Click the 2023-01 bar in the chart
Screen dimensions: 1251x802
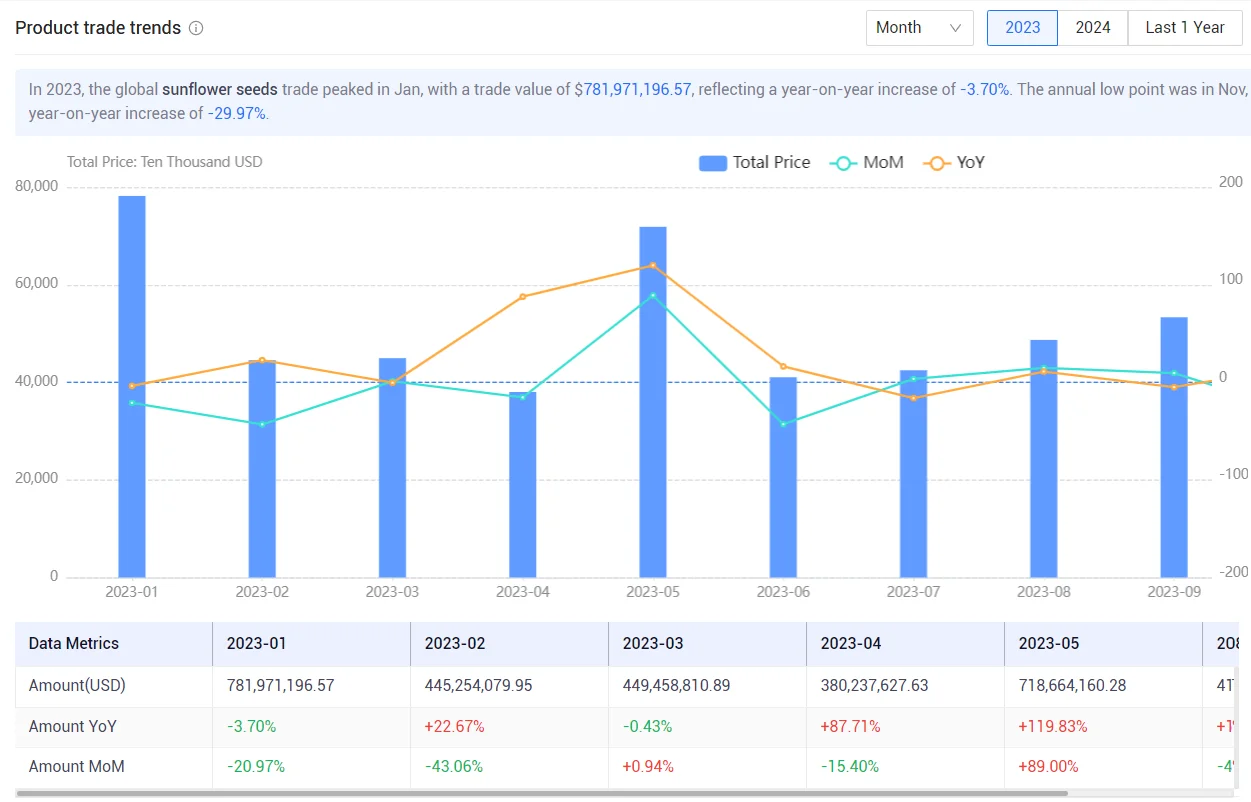[132, 386]
